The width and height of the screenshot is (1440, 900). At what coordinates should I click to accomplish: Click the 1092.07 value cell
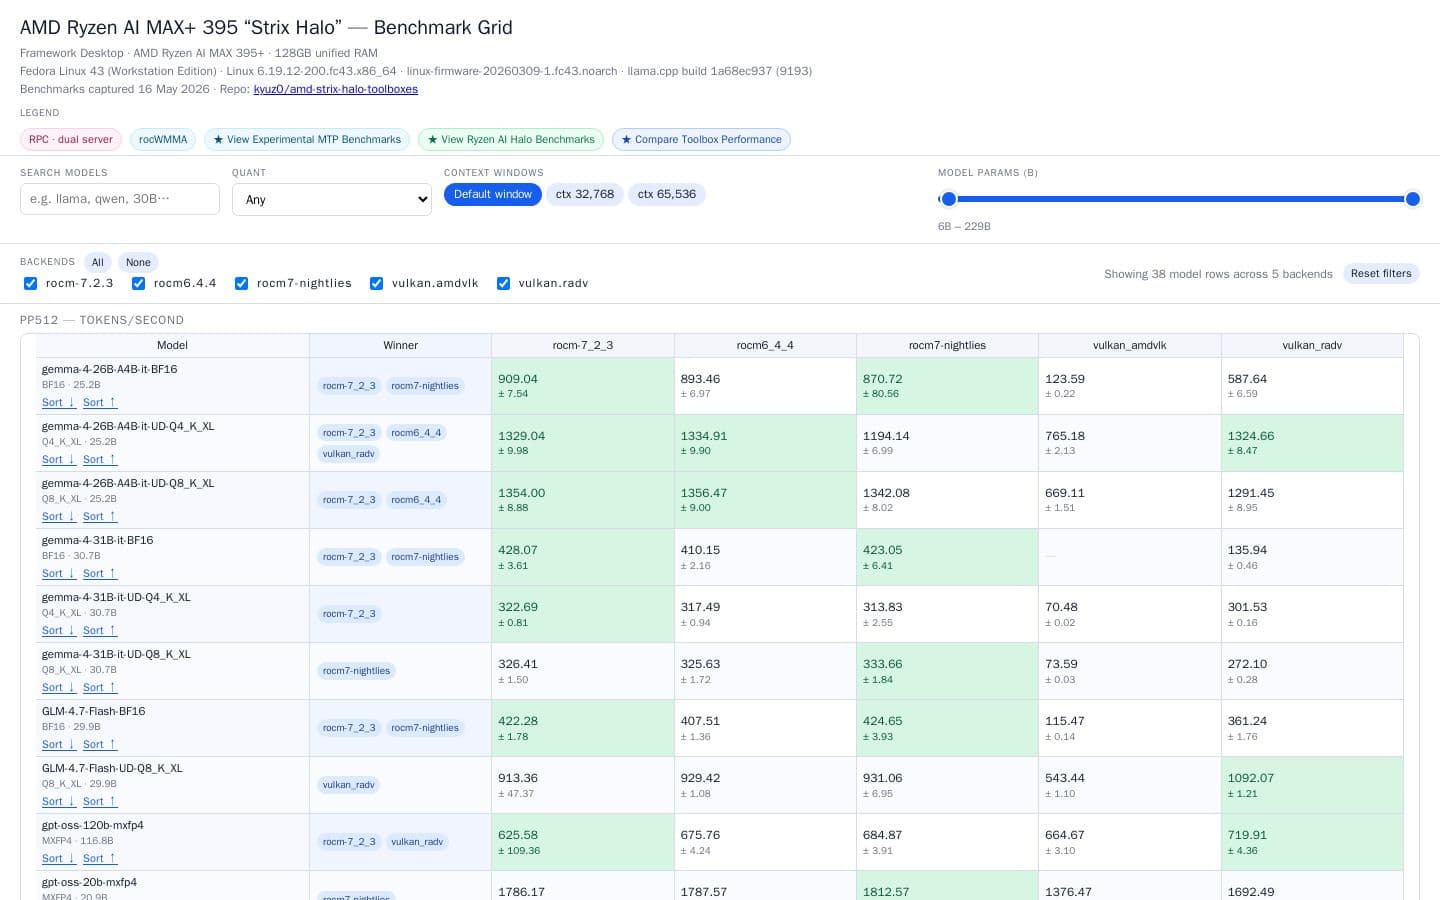1312,785
